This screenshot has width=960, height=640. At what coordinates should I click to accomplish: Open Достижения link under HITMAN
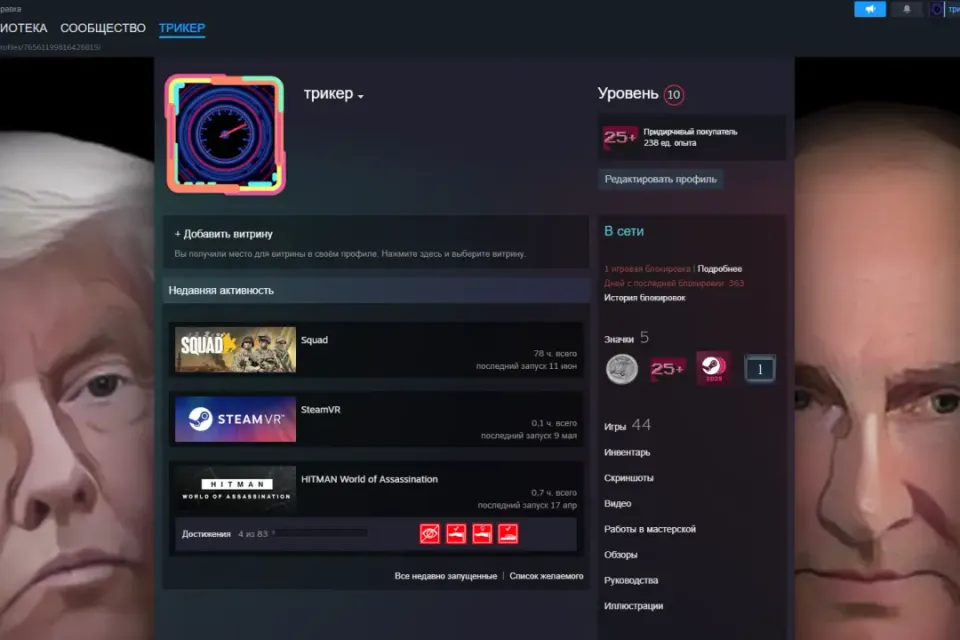[x=206, y=534]
